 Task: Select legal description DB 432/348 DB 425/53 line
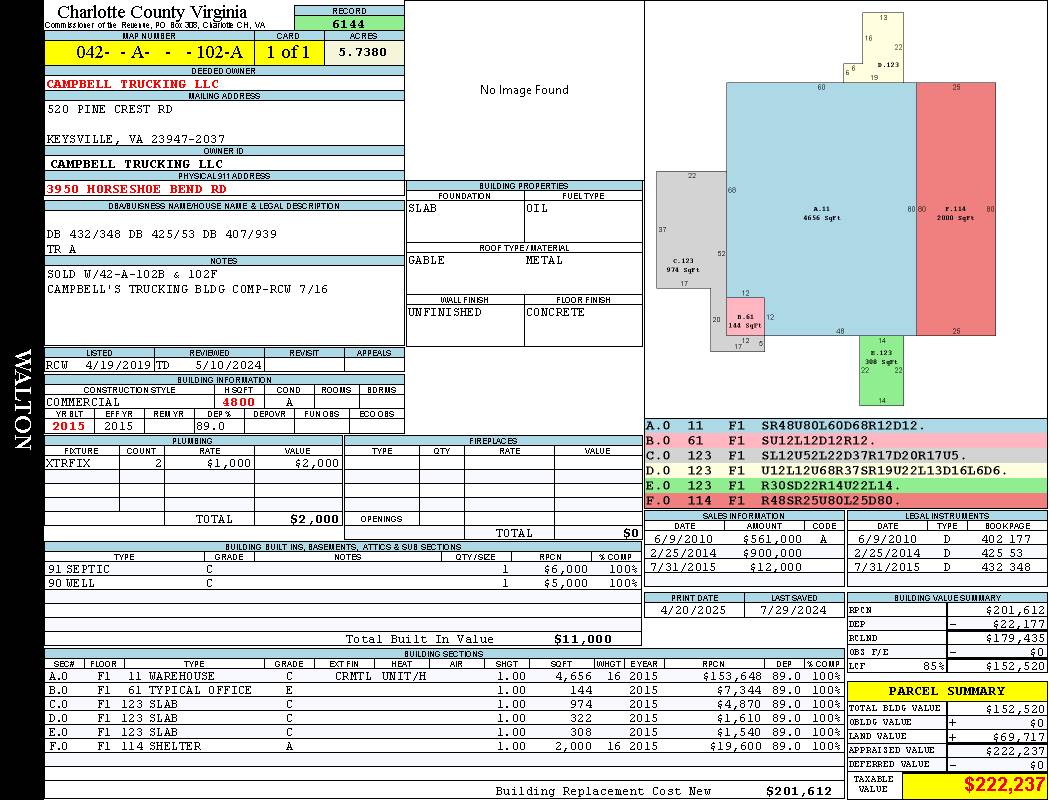161,234
